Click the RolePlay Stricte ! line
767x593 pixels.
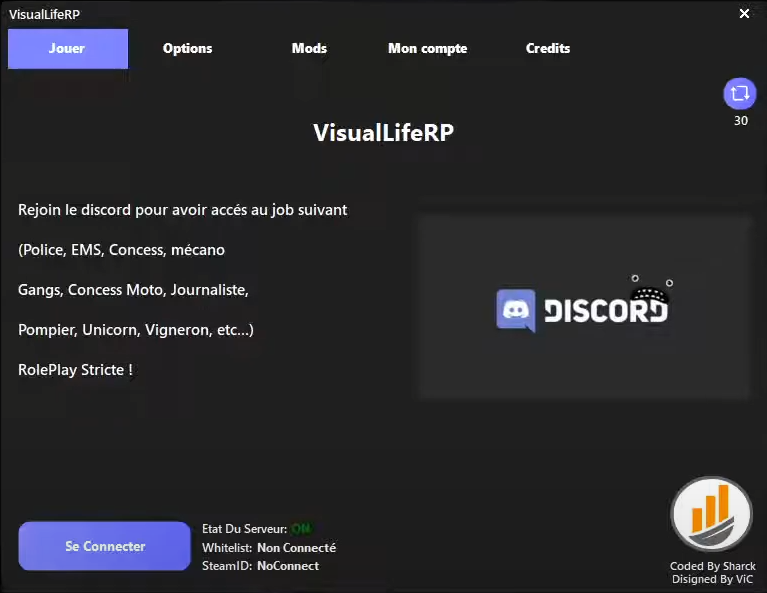75,370
